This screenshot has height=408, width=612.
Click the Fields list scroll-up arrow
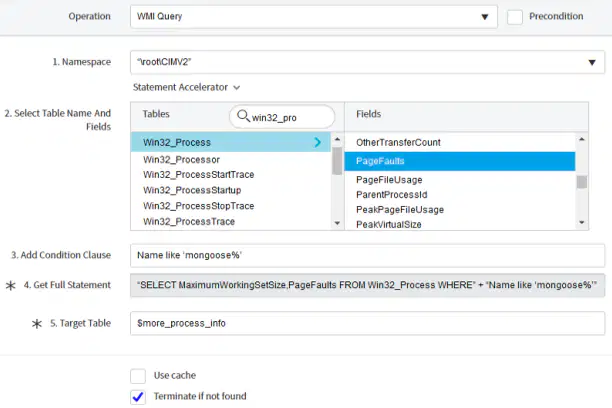(582, 139)
